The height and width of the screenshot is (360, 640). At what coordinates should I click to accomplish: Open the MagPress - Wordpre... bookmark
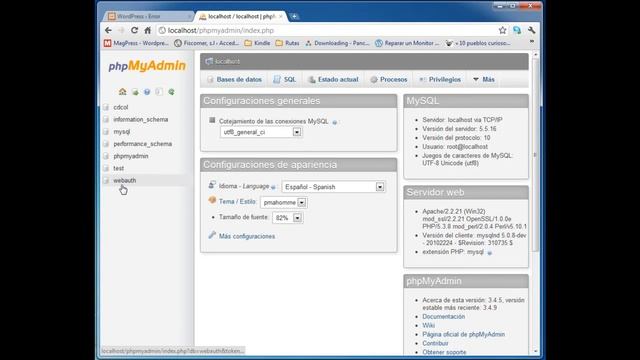(x=136, y=43)
